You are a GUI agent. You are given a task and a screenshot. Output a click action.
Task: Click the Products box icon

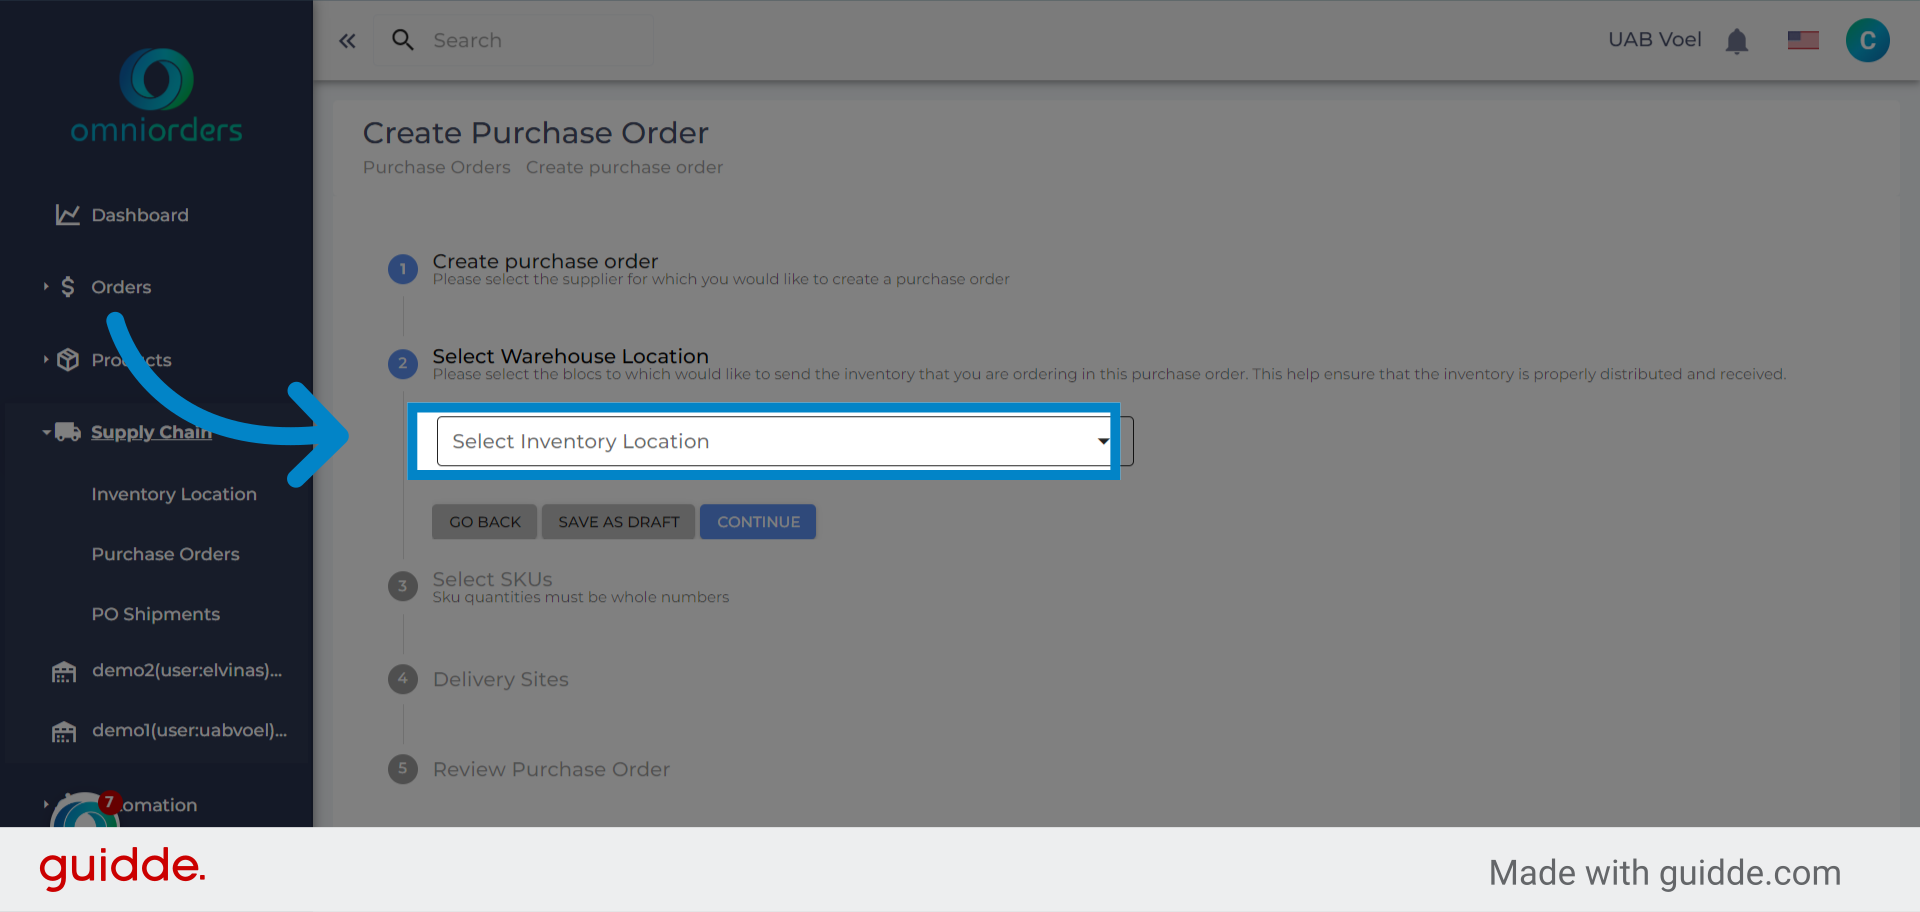pos(67,360)
